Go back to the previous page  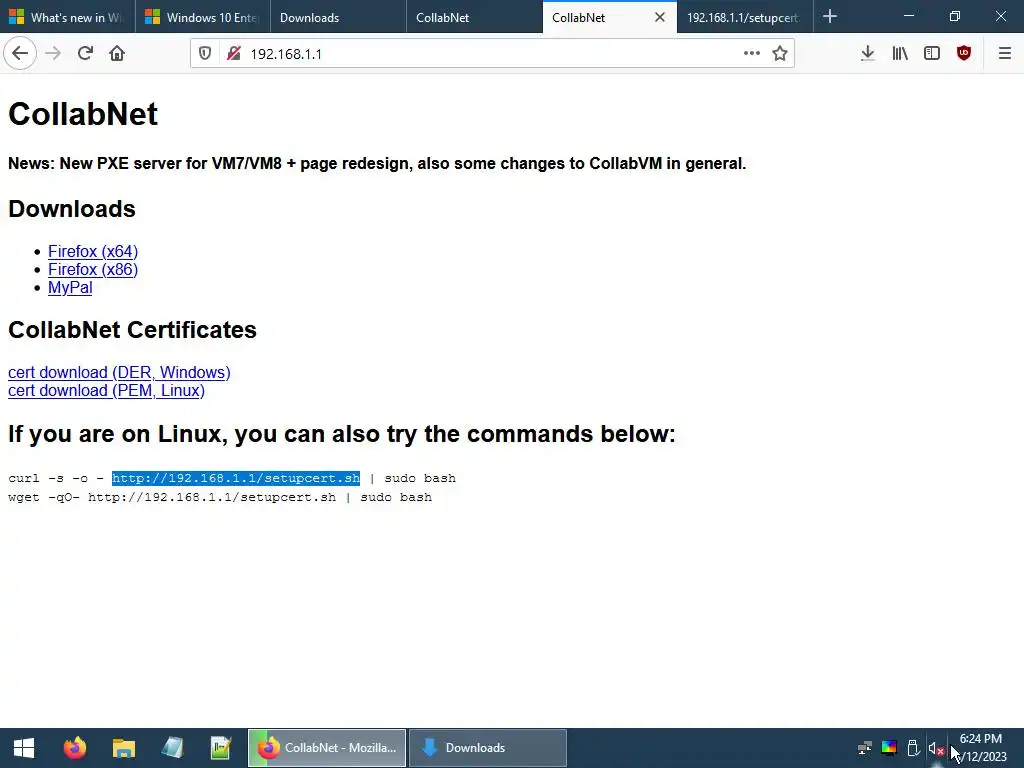click(20, 54)
